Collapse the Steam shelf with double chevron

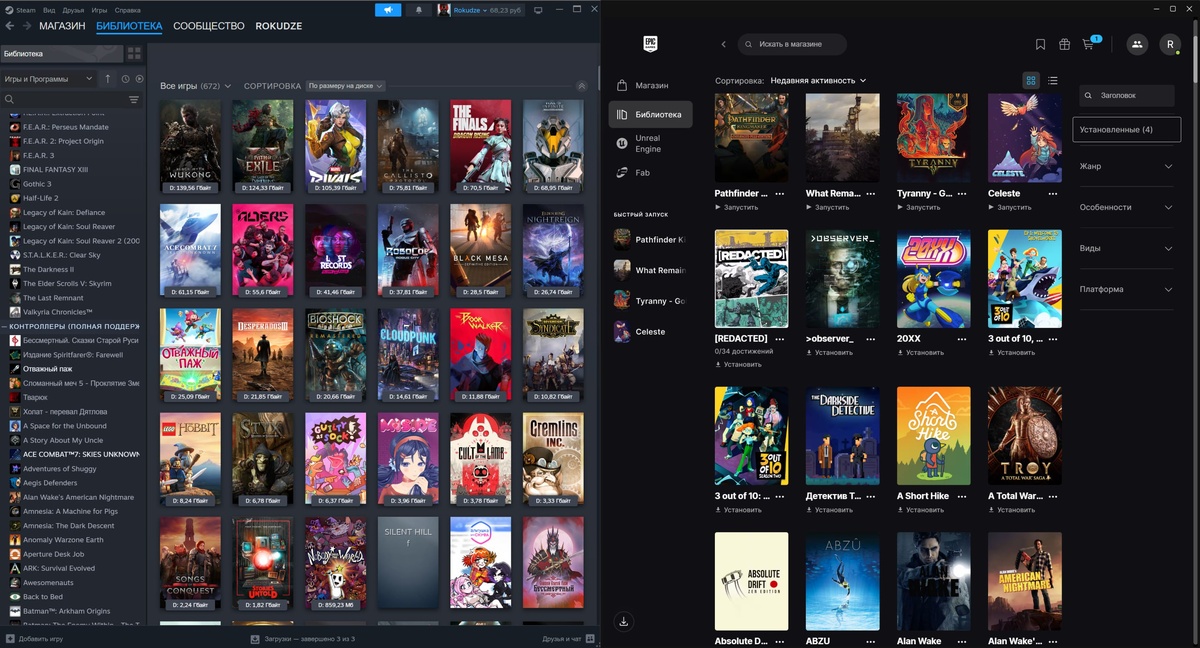[582, 86]
